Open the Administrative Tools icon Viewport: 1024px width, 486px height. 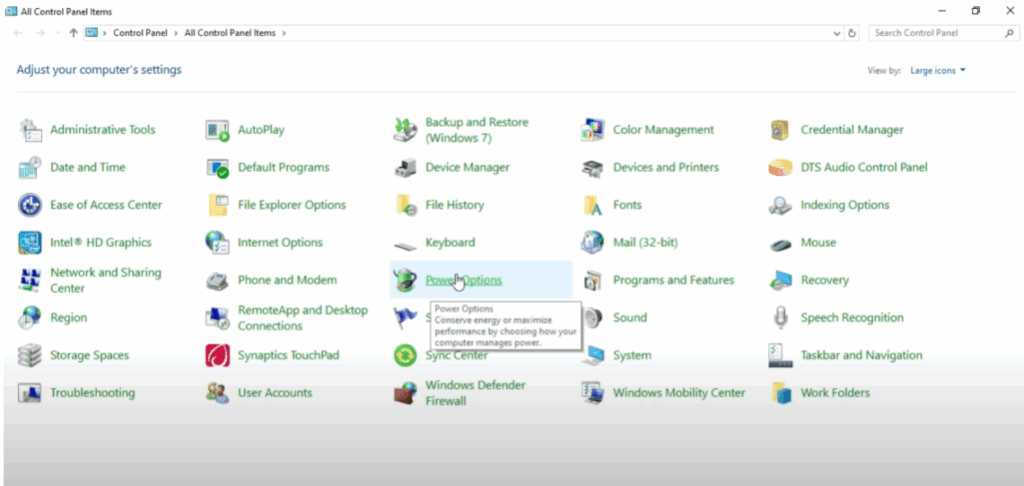[x=30, y=130]
